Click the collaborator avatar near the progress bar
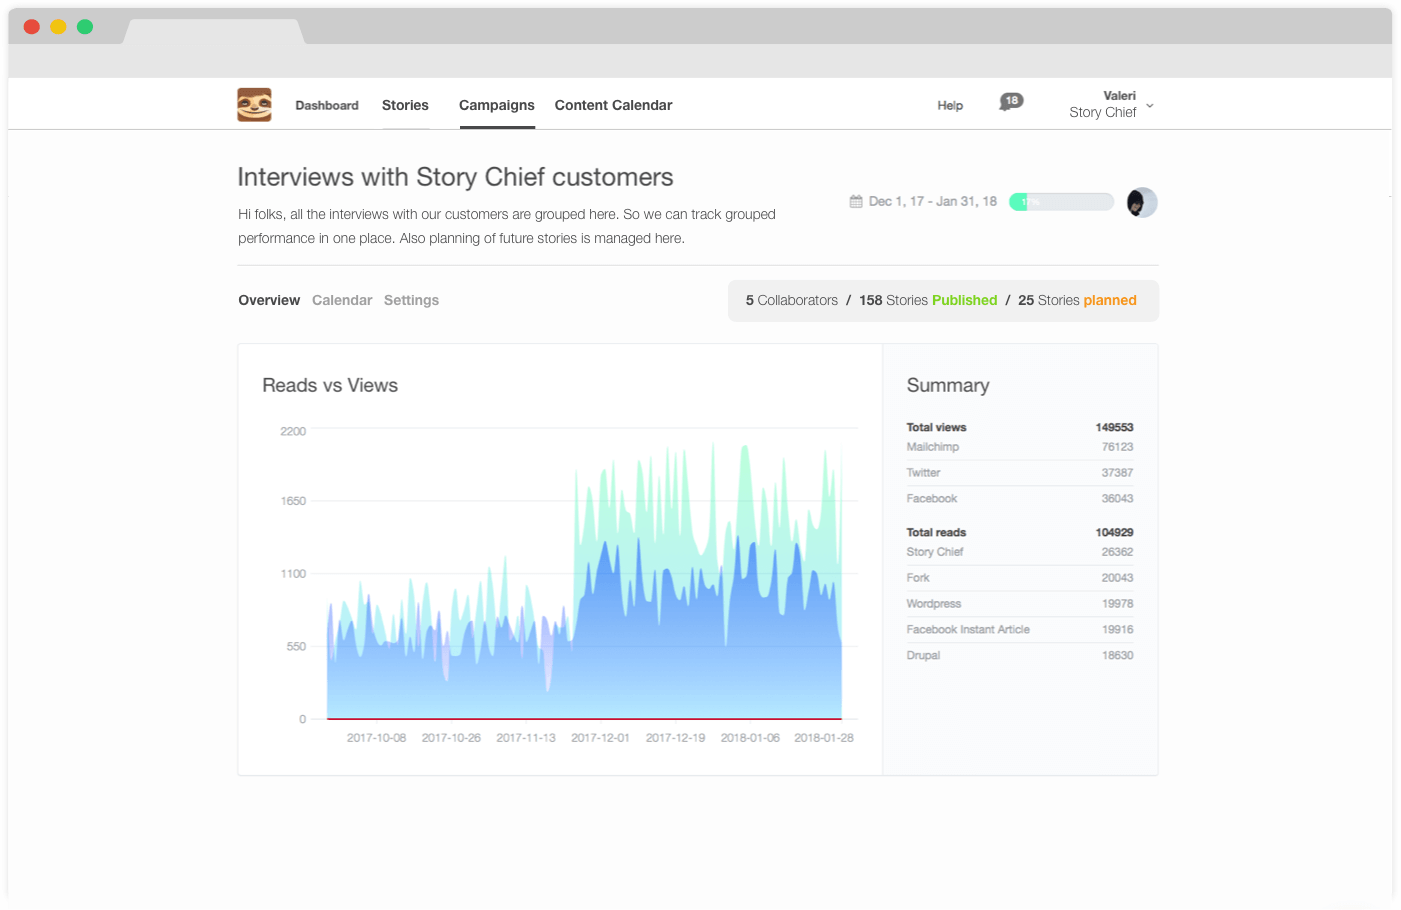The width and height of the screenshot is (1401, 910). click(1141, 202)
